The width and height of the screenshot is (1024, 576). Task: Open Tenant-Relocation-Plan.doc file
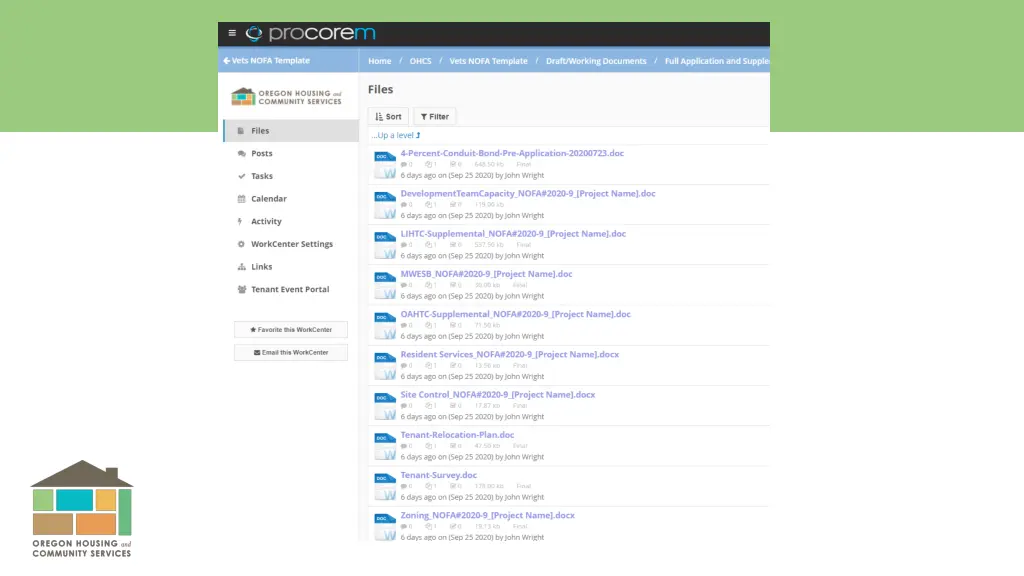[457, 435]
